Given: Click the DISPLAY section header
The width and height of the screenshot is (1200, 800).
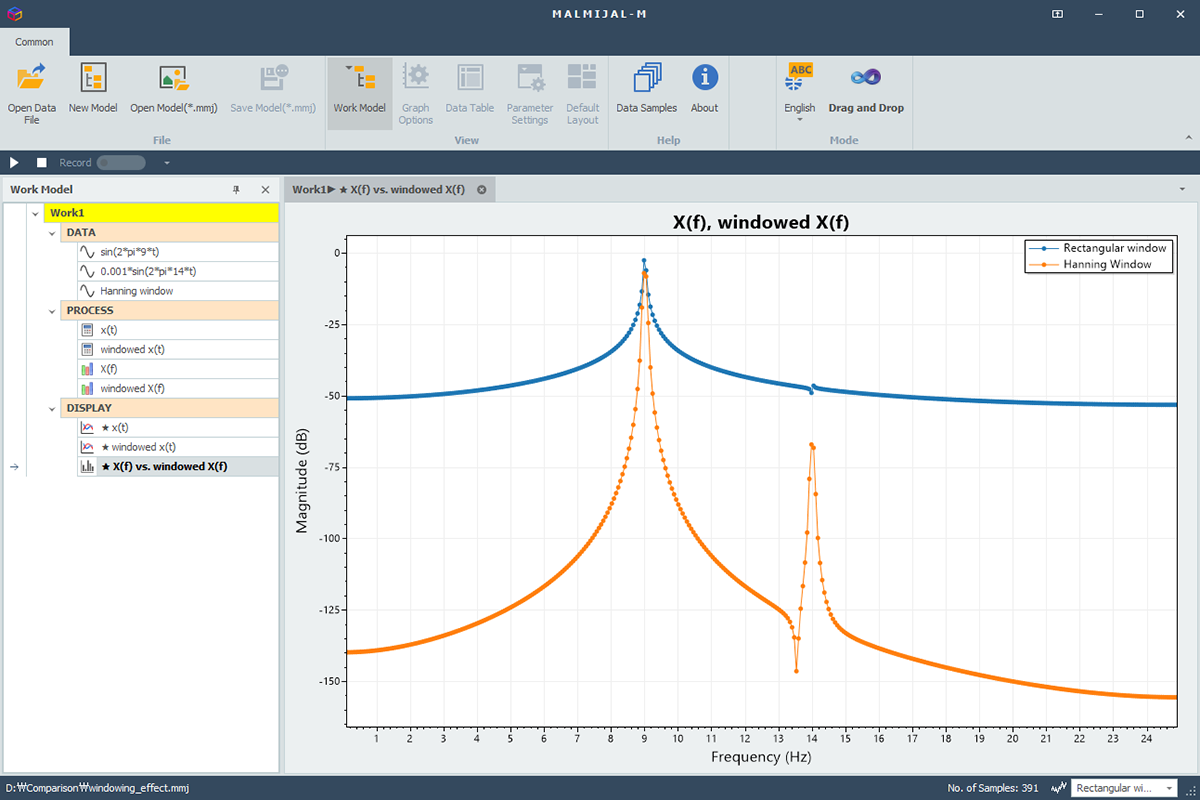Looking at the screenshot, I should click(x=169, y=408).
